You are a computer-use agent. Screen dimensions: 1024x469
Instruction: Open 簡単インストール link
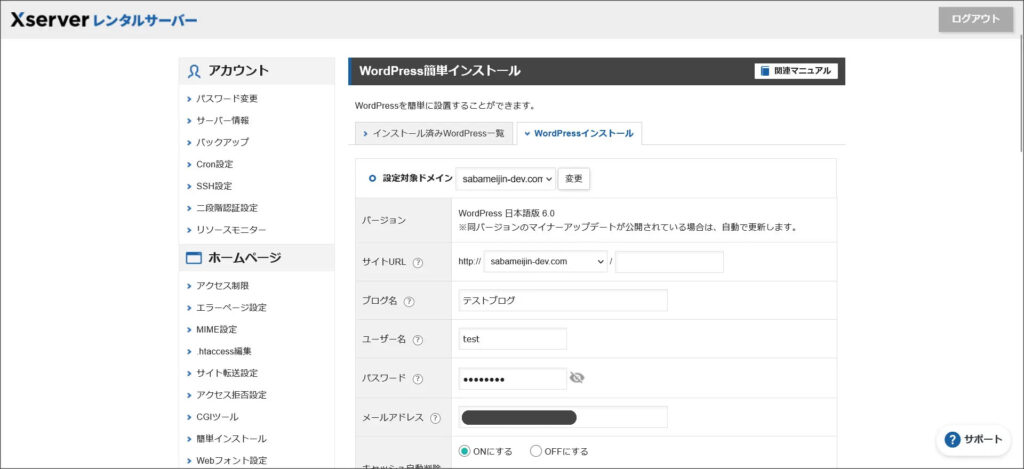click(x=231, y=438)
